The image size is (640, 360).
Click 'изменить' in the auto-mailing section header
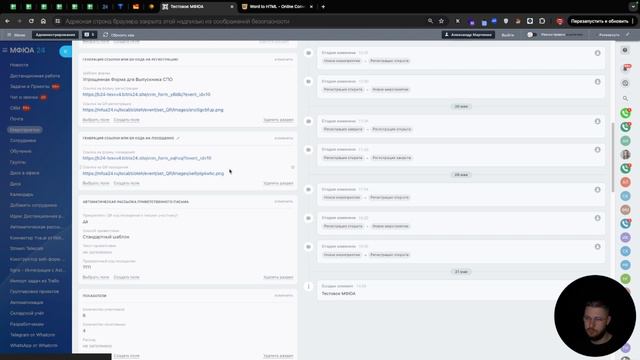(x=284, y=202)
